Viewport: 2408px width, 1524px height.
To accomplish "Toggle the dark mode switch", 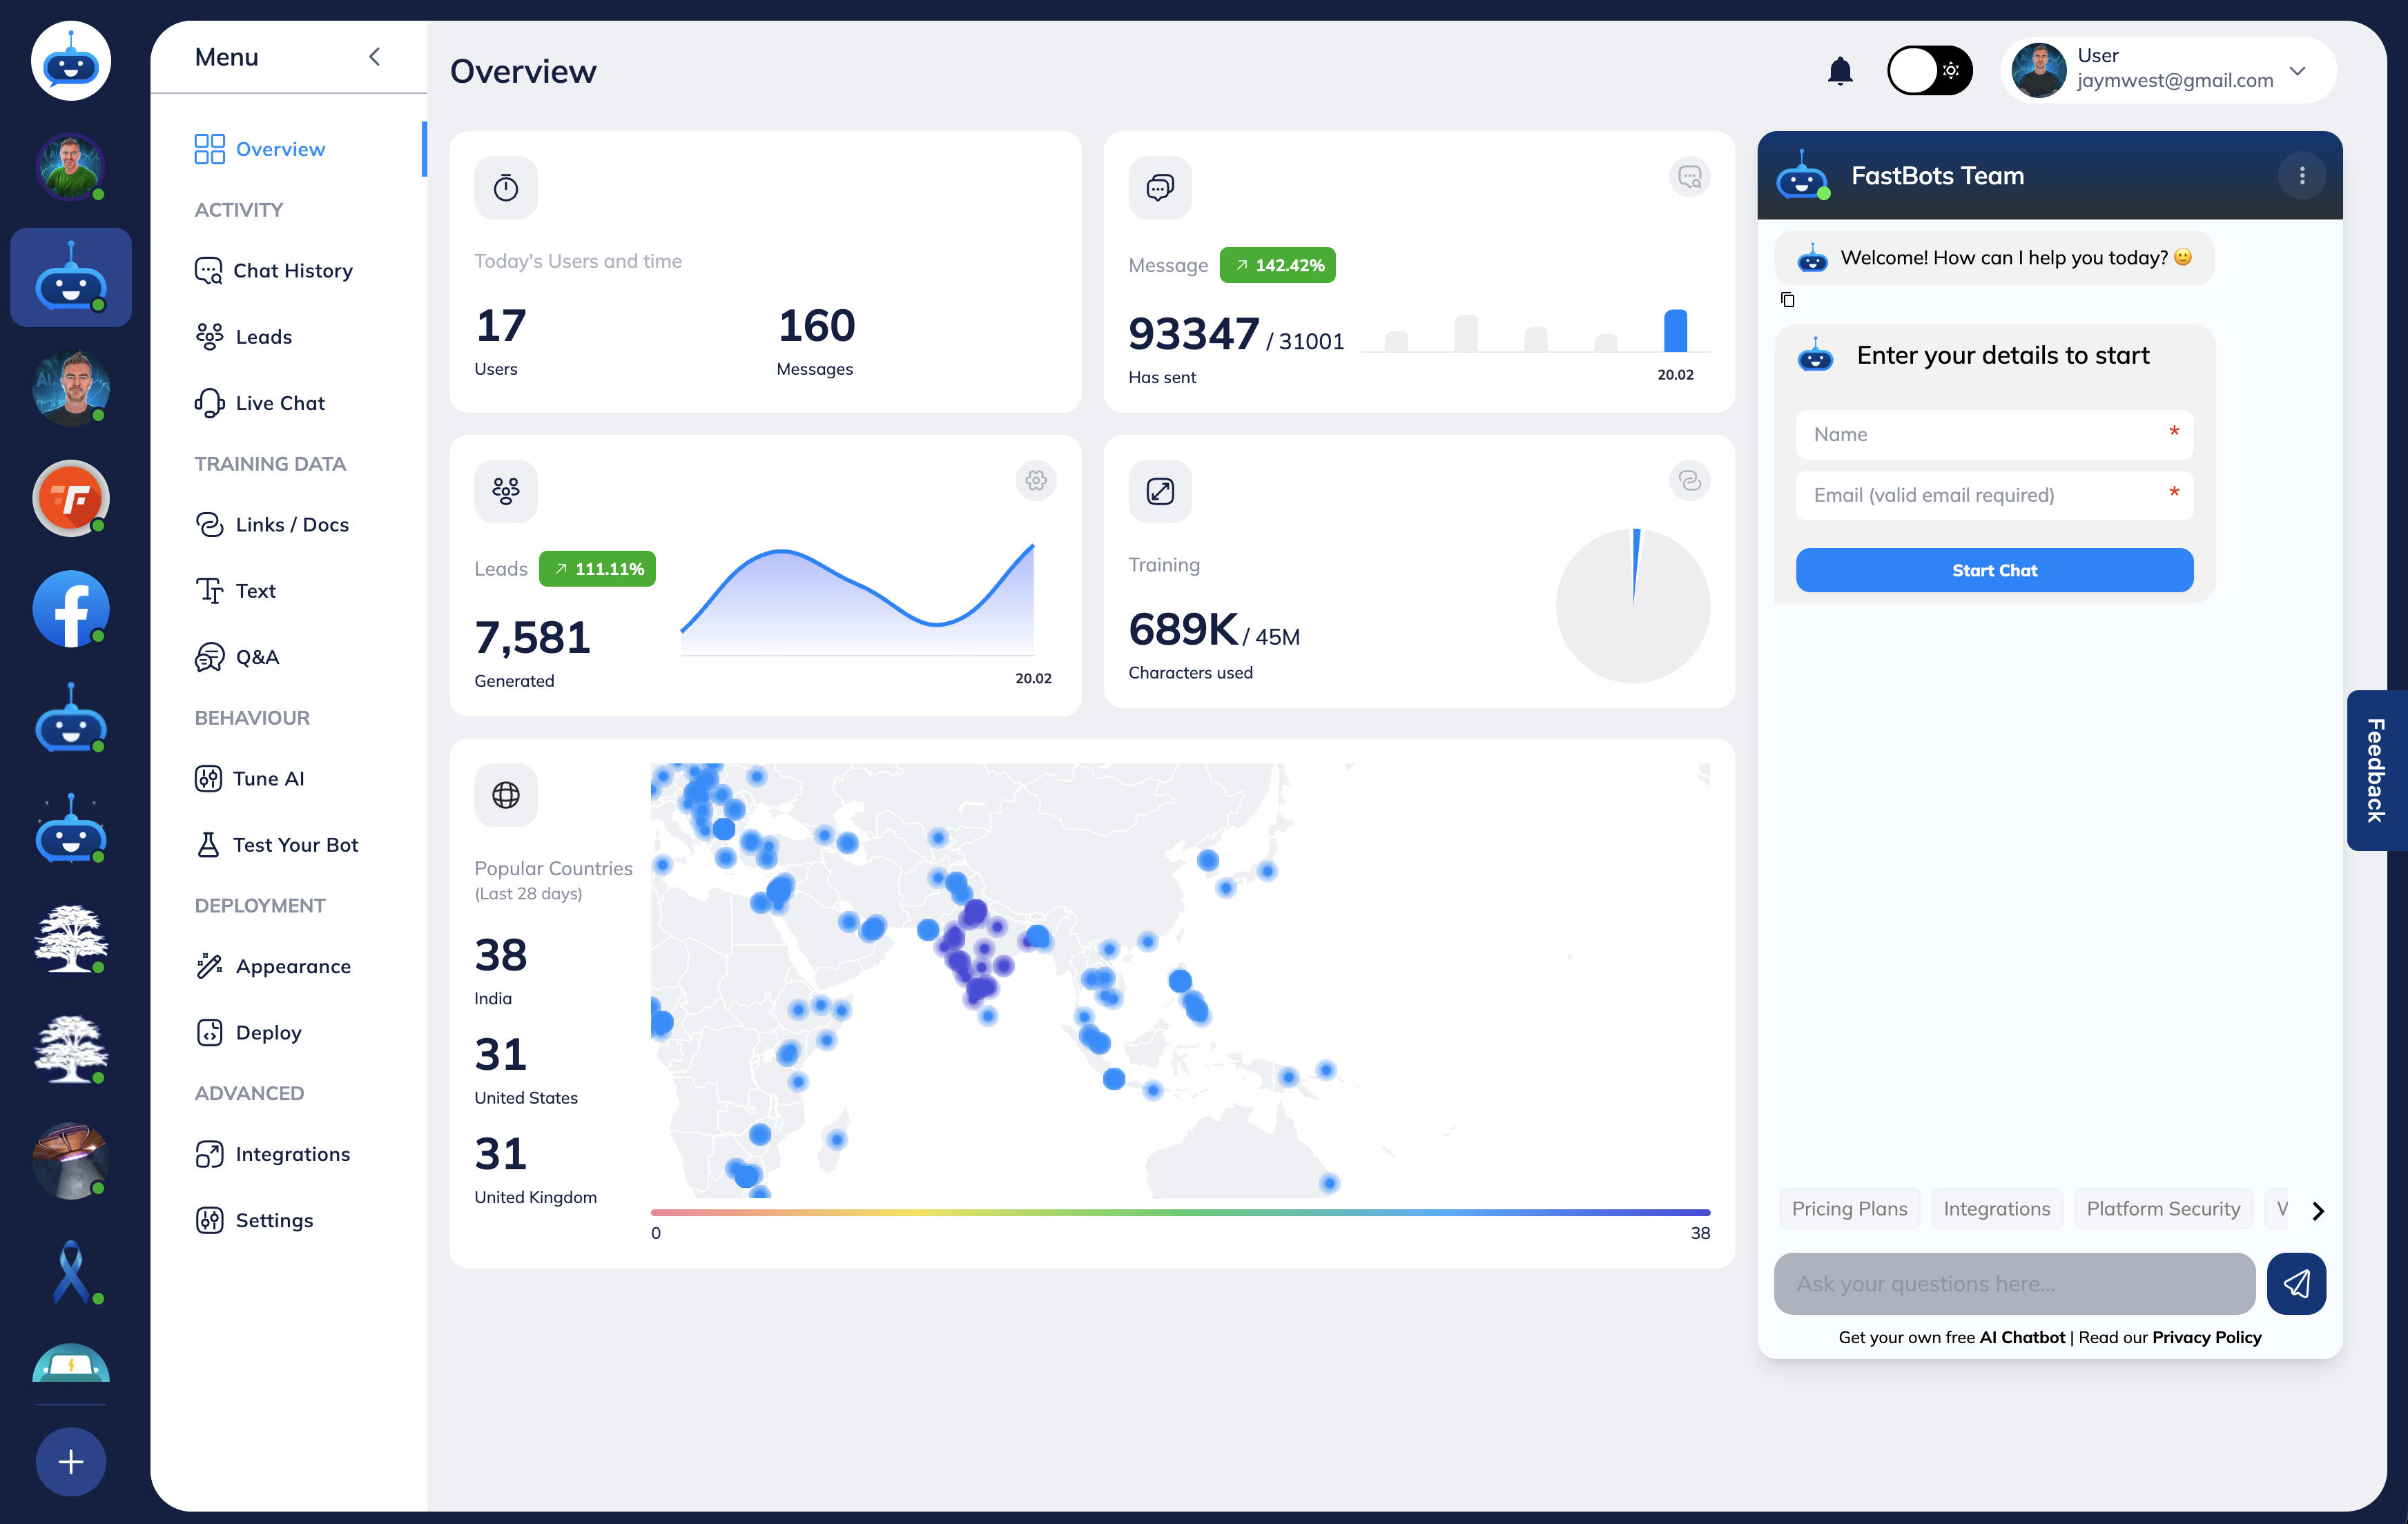I will click(x=1929, y=71).
